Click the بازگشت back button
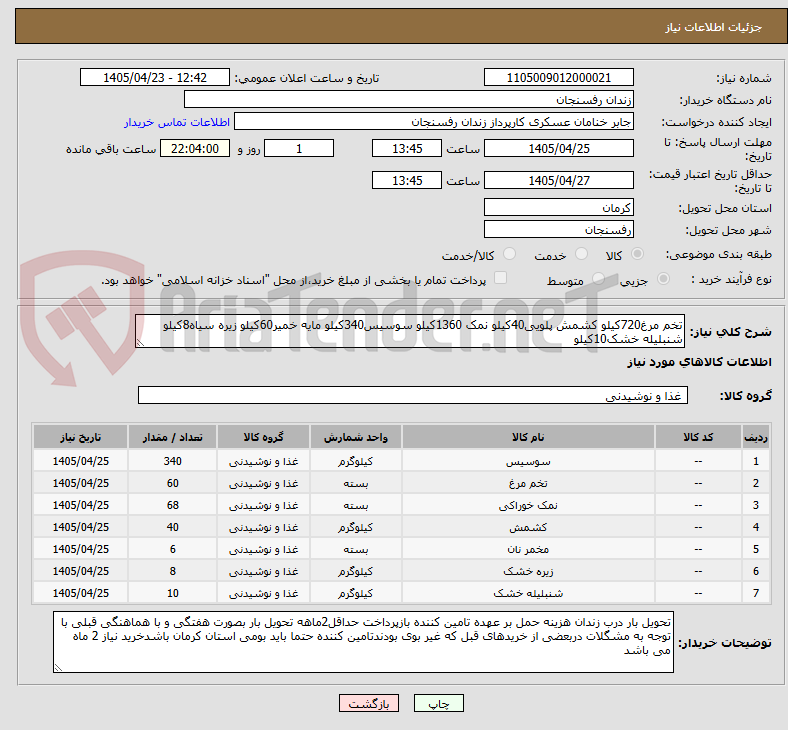 (x=369, y=703)
